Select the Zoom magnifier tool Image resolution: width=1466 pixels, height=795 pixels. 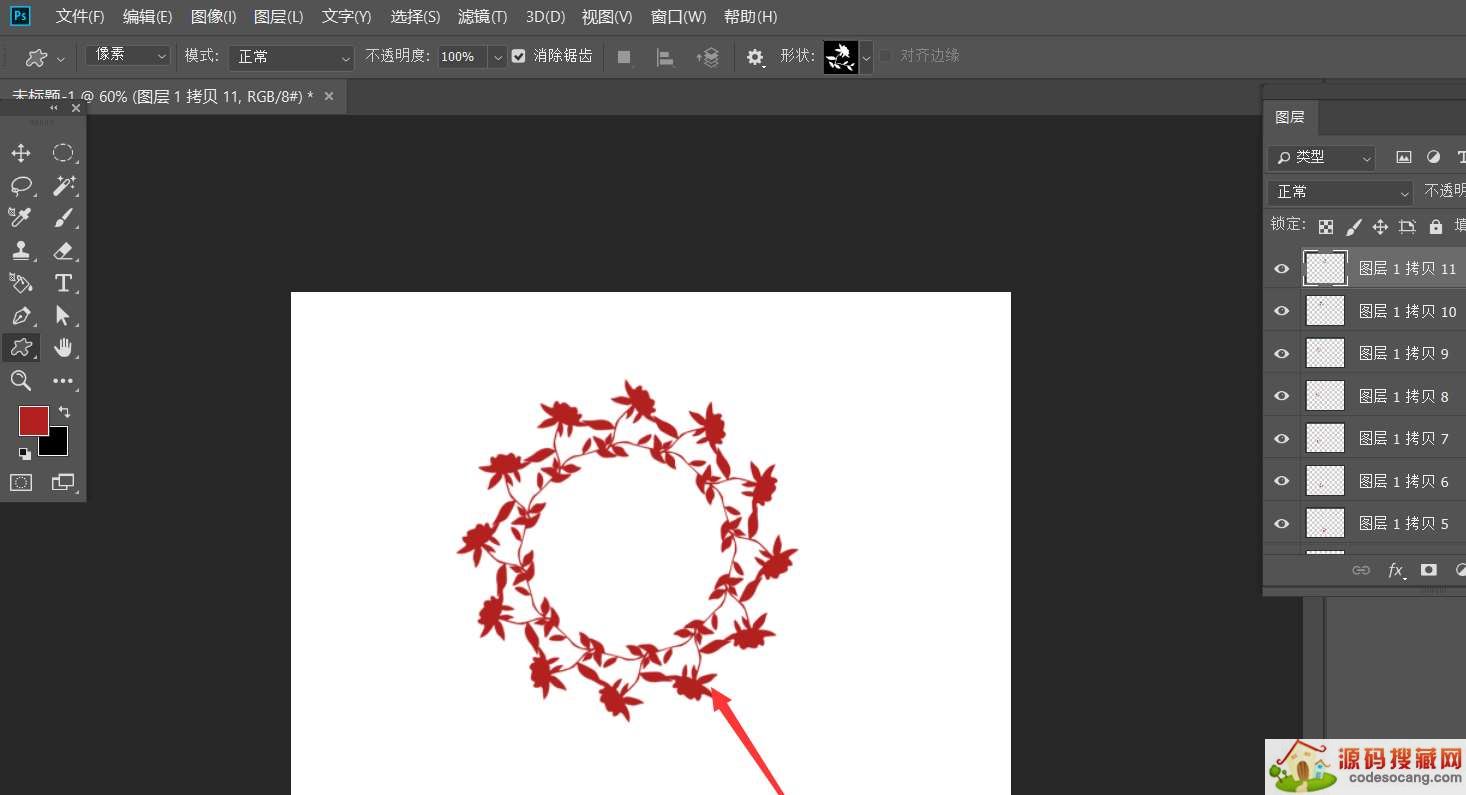click(21, 380)
